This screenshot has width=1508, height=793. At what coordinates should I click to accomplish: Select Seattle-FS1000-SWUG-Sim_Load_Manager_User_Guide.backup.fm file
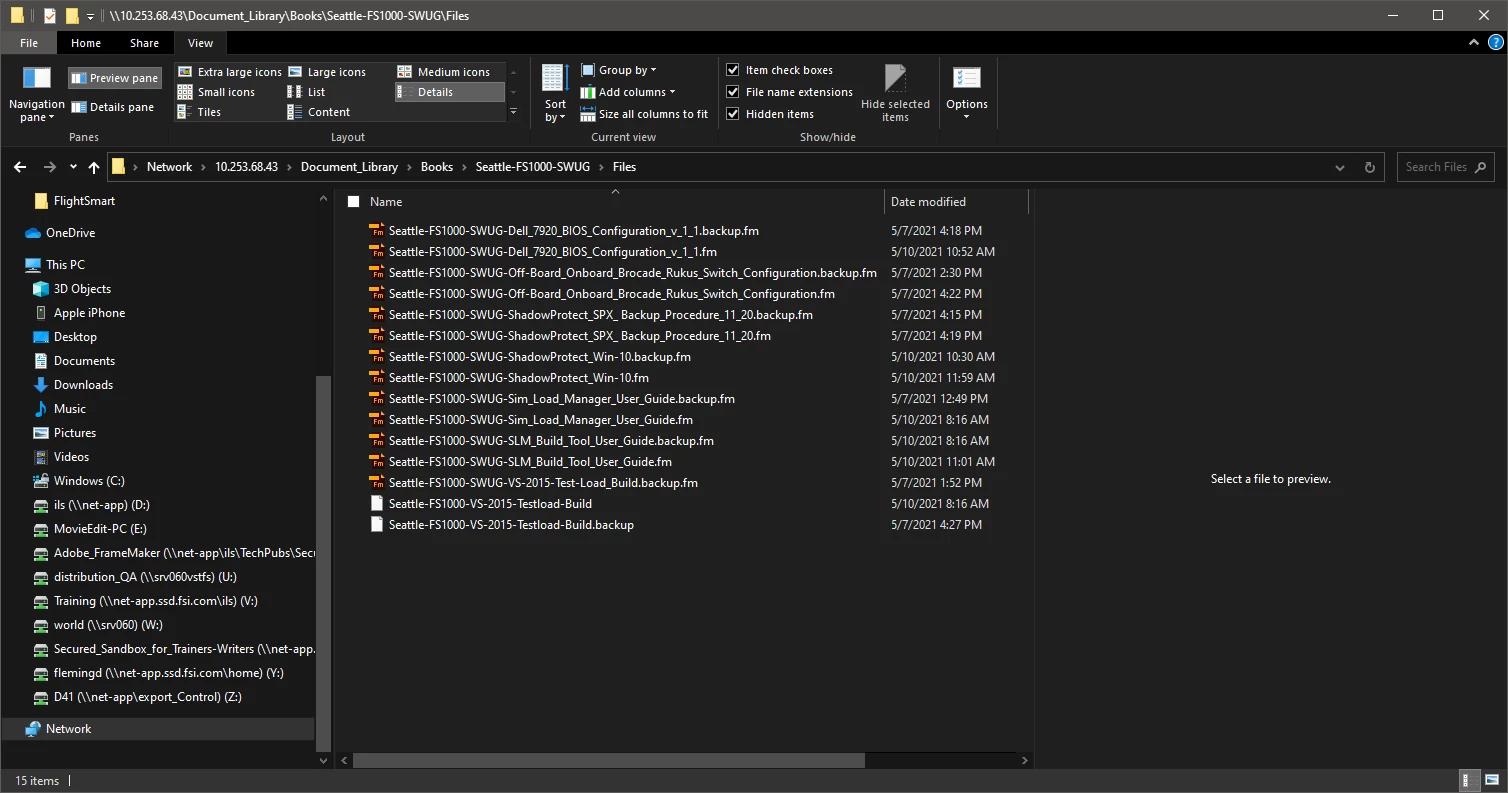[x=561, y=399]
